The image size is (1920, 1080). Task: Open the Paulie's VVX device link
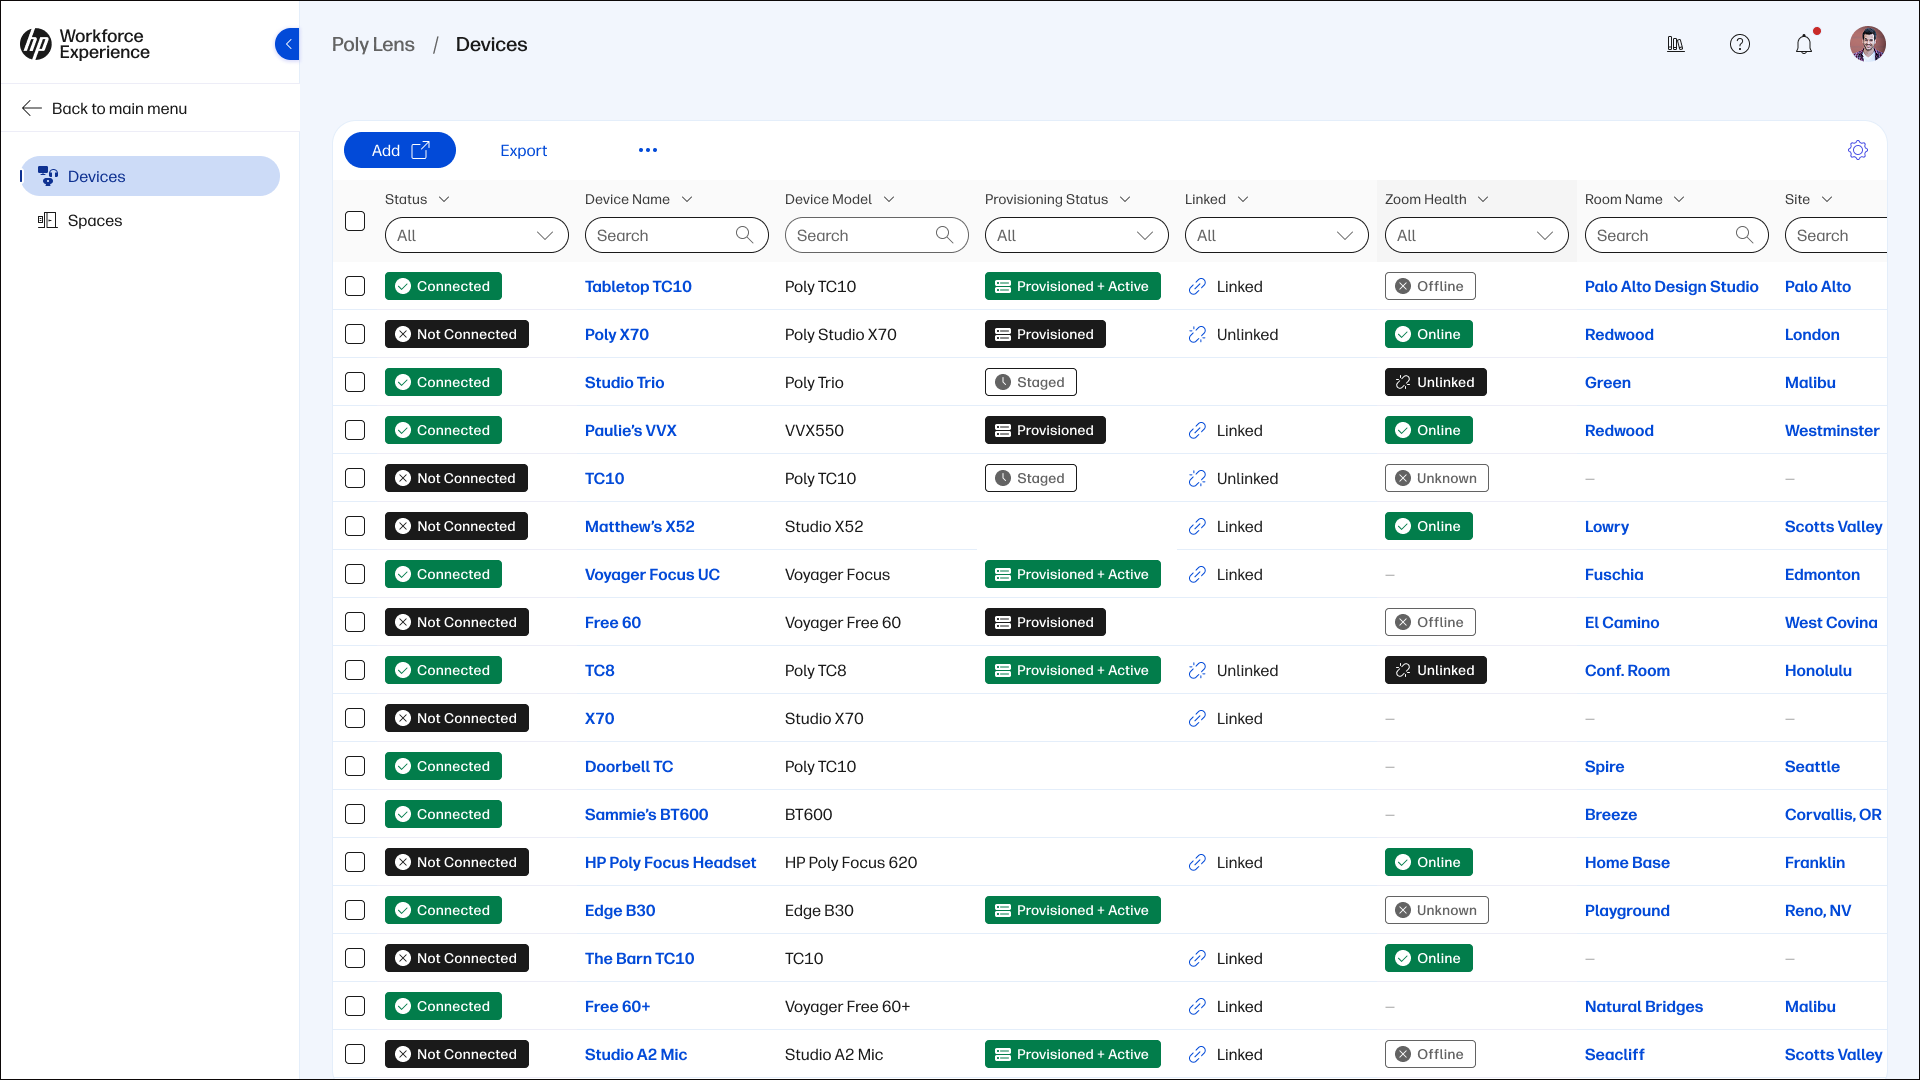(630, 430)
